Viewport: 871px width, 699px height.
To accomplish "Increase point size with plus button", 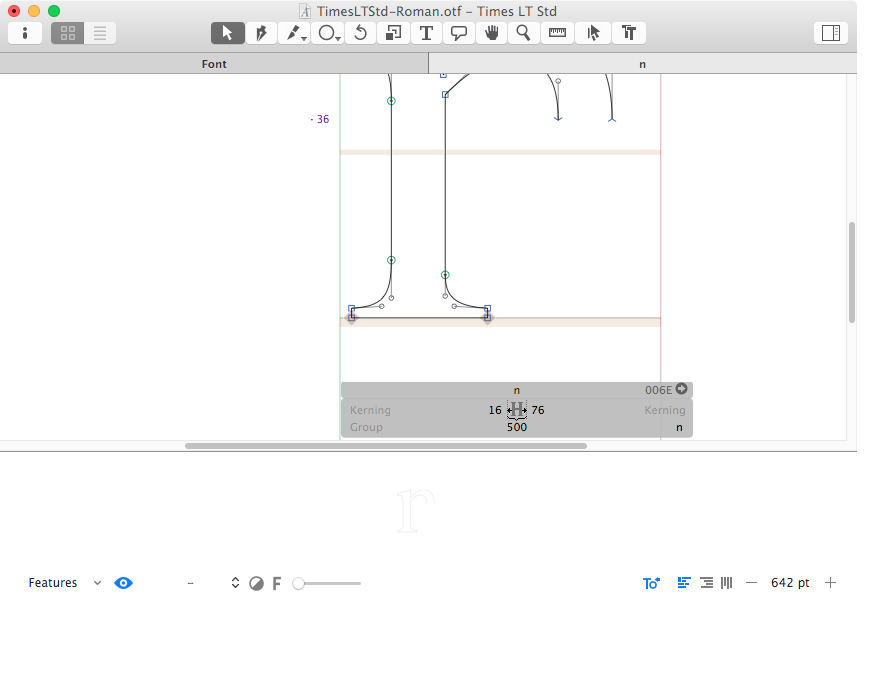I will [830, 583].
